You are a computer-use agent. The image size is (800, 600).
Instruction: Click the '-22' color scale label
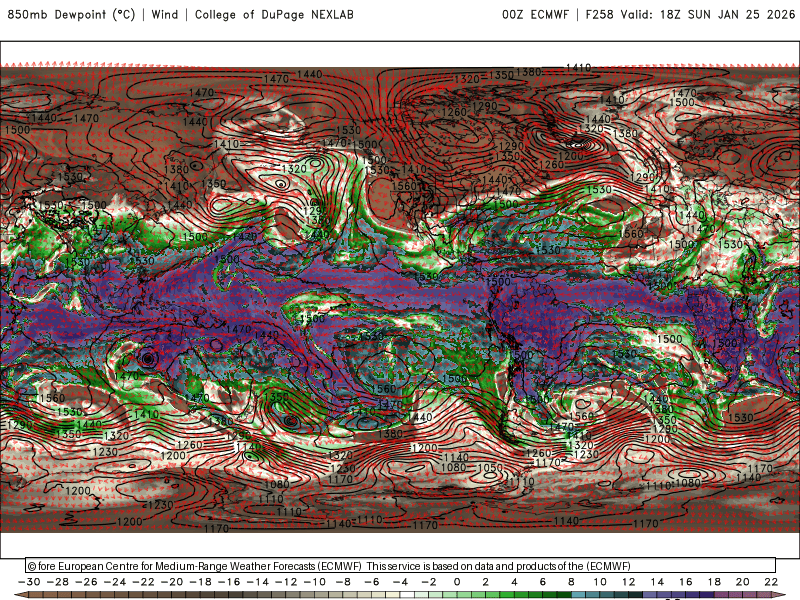[x=143, y=582]
